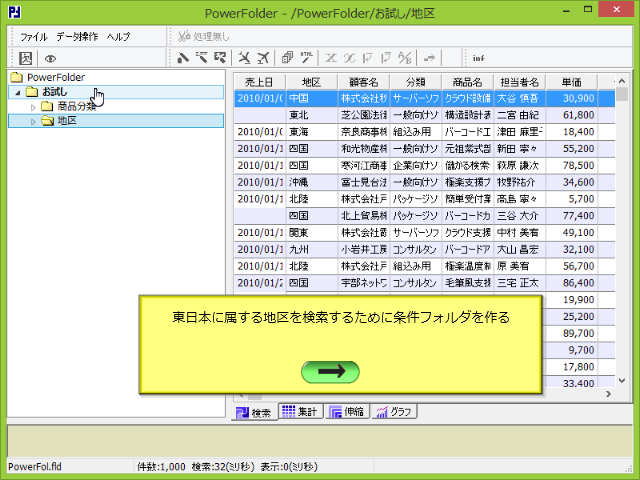Select the 東北 region cell
The width and height of the screenshot is (640, 480).
(x=311, y=115)
